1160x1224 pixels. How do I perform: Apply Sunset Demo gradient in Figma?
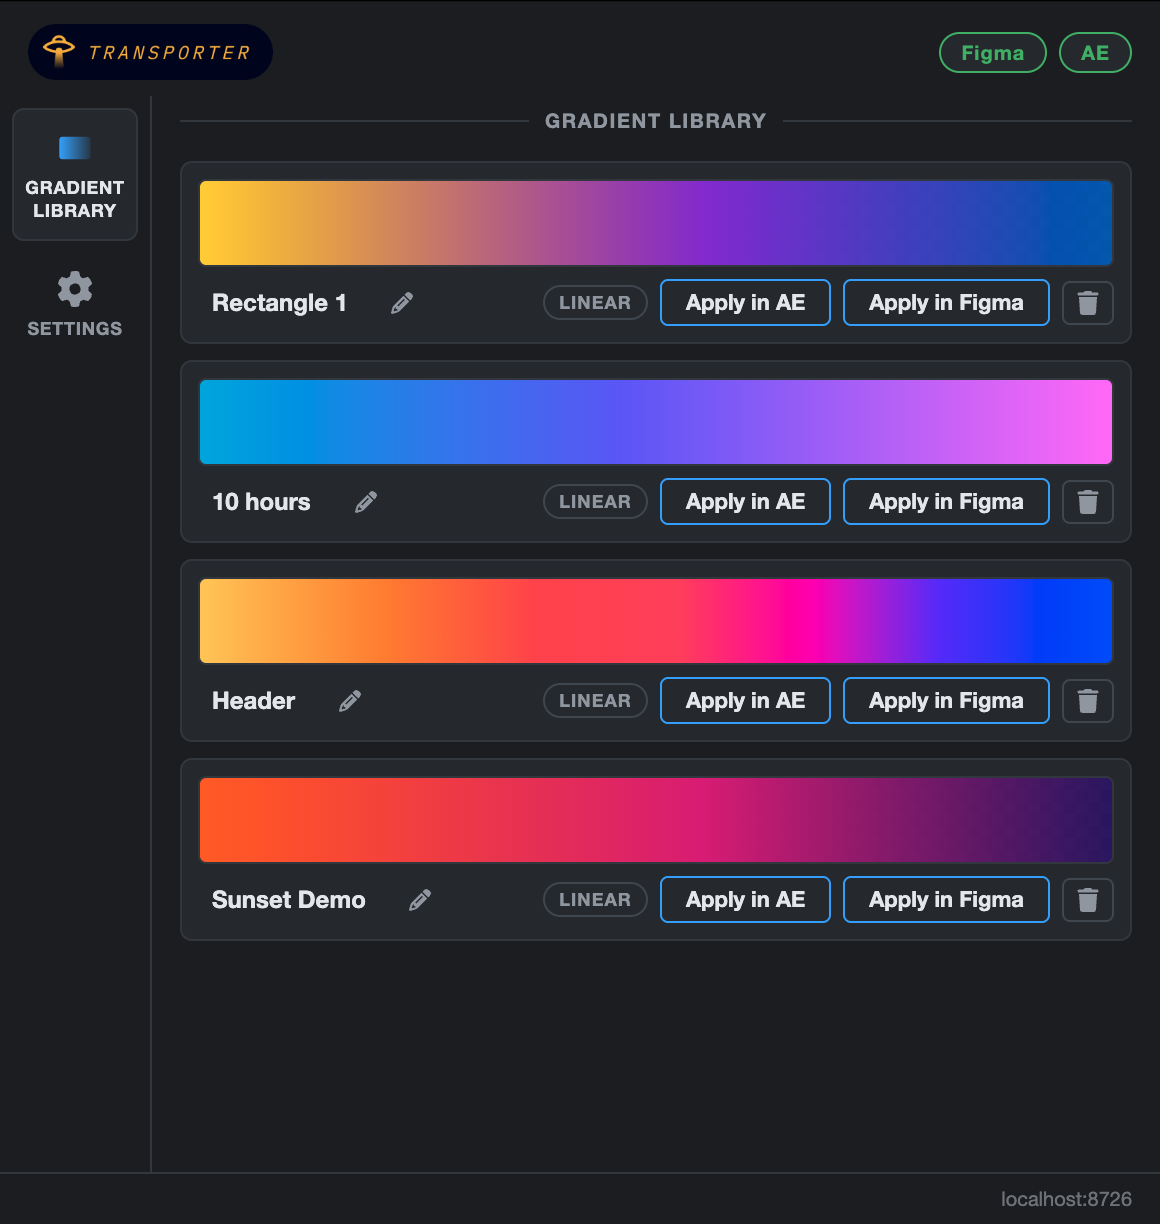pyautogui.click(x=946, y=900)
